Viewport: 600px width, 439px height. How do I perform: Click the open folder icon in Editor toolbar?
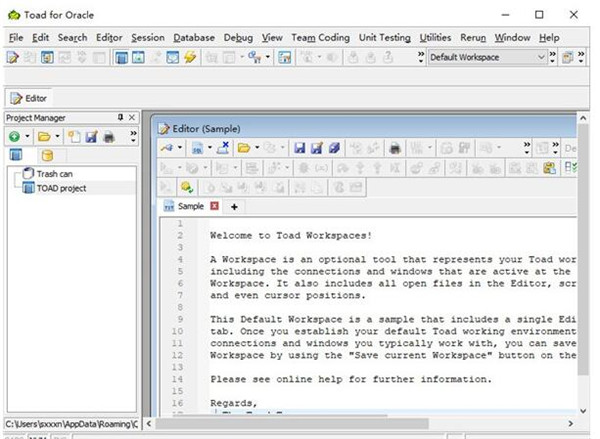pos(244,147)
